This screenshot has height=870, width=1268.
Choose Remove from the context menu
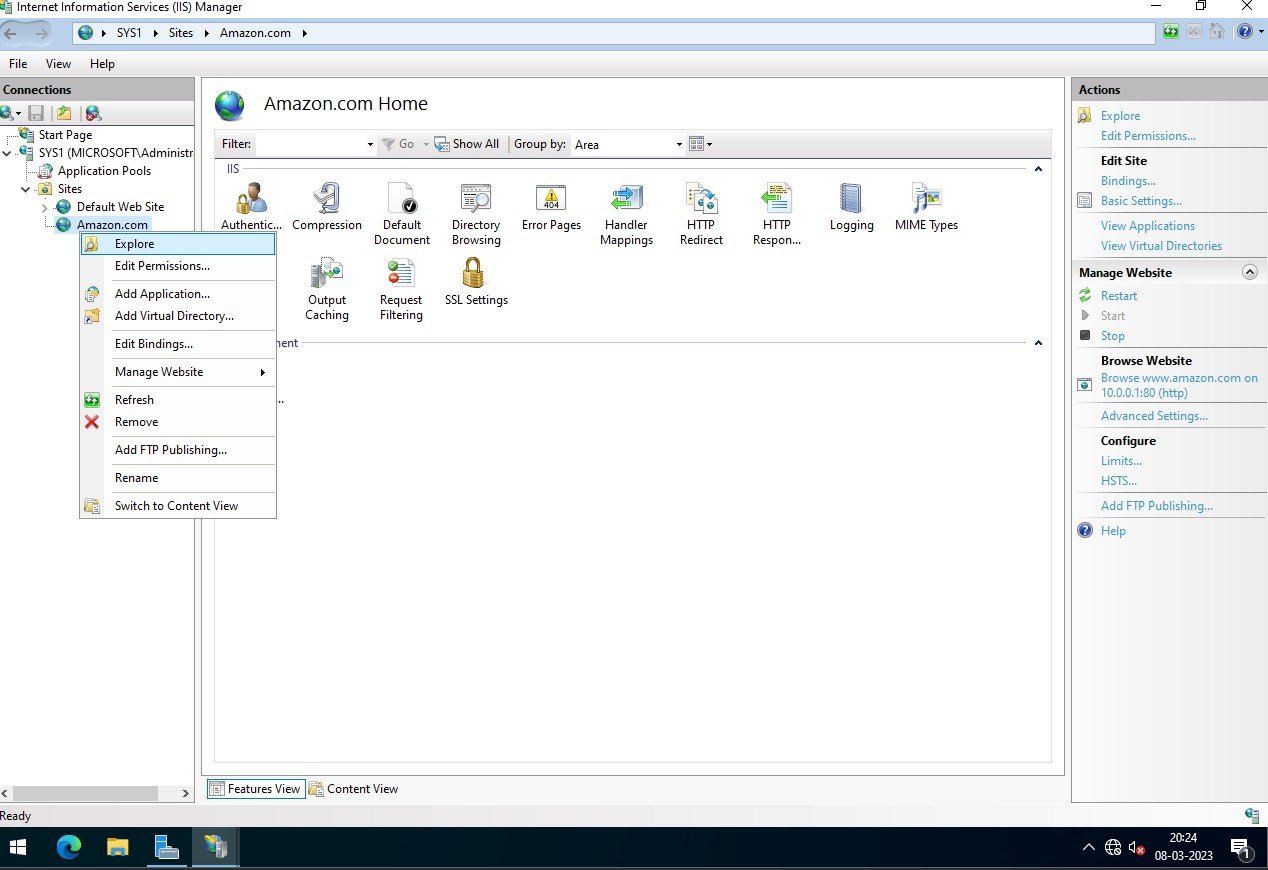[178, 422]
